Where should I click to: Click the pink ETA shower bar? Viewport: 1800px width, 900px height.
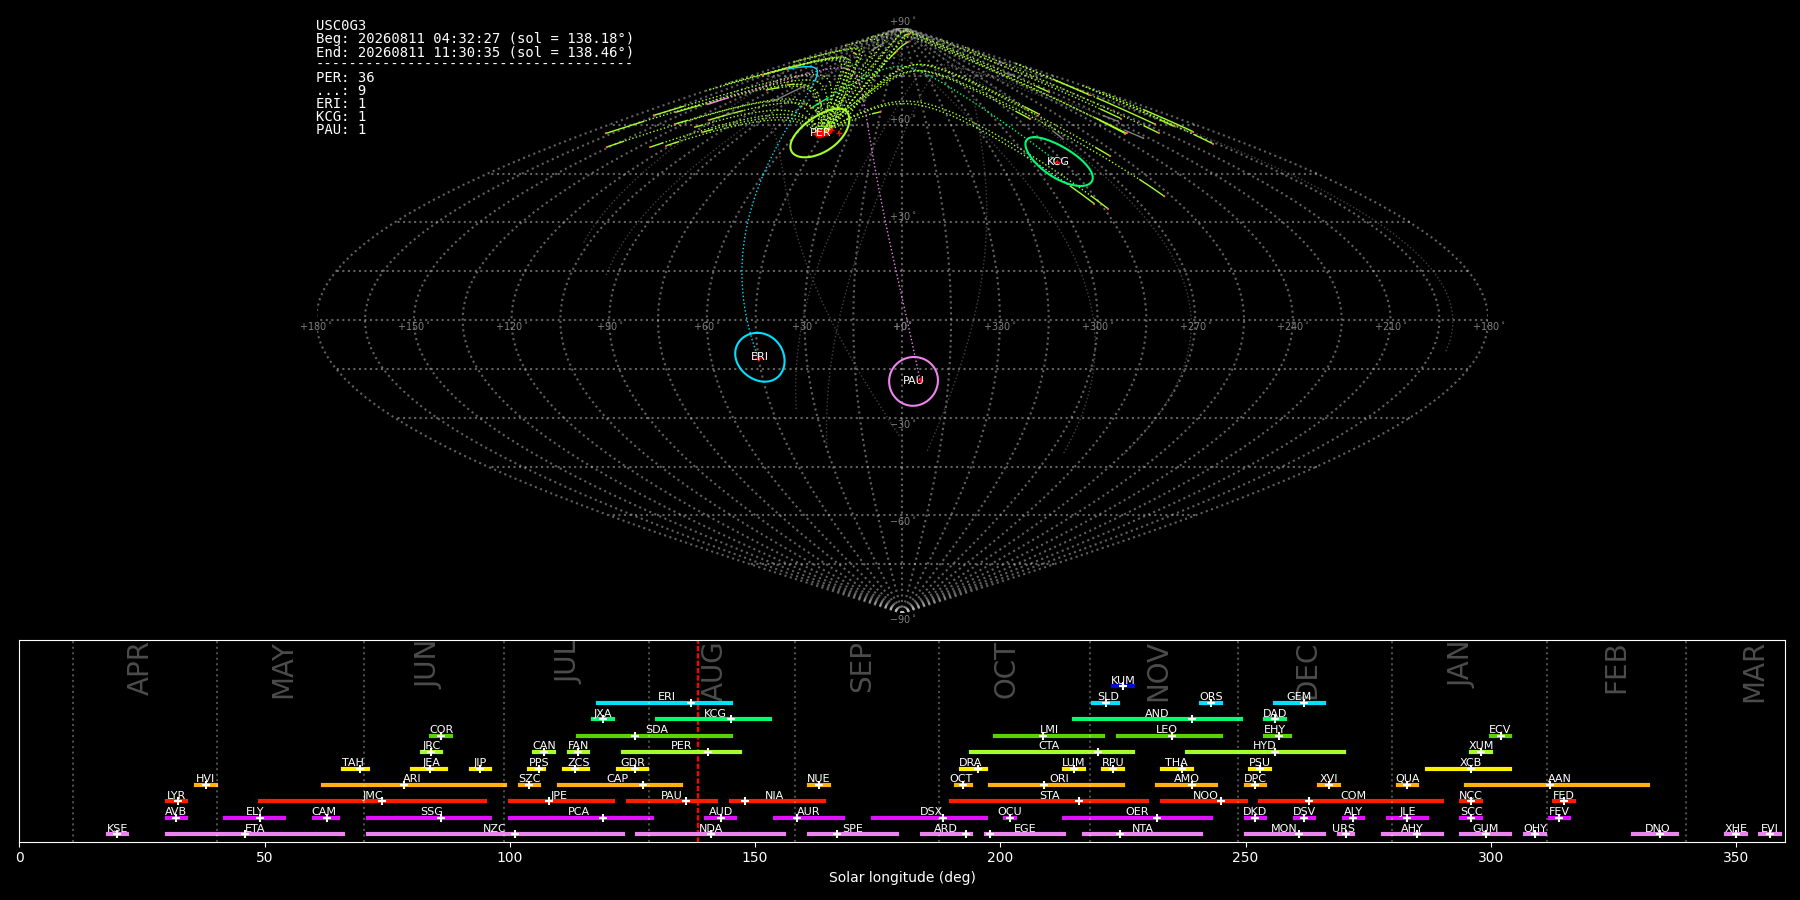pos(255,834)
